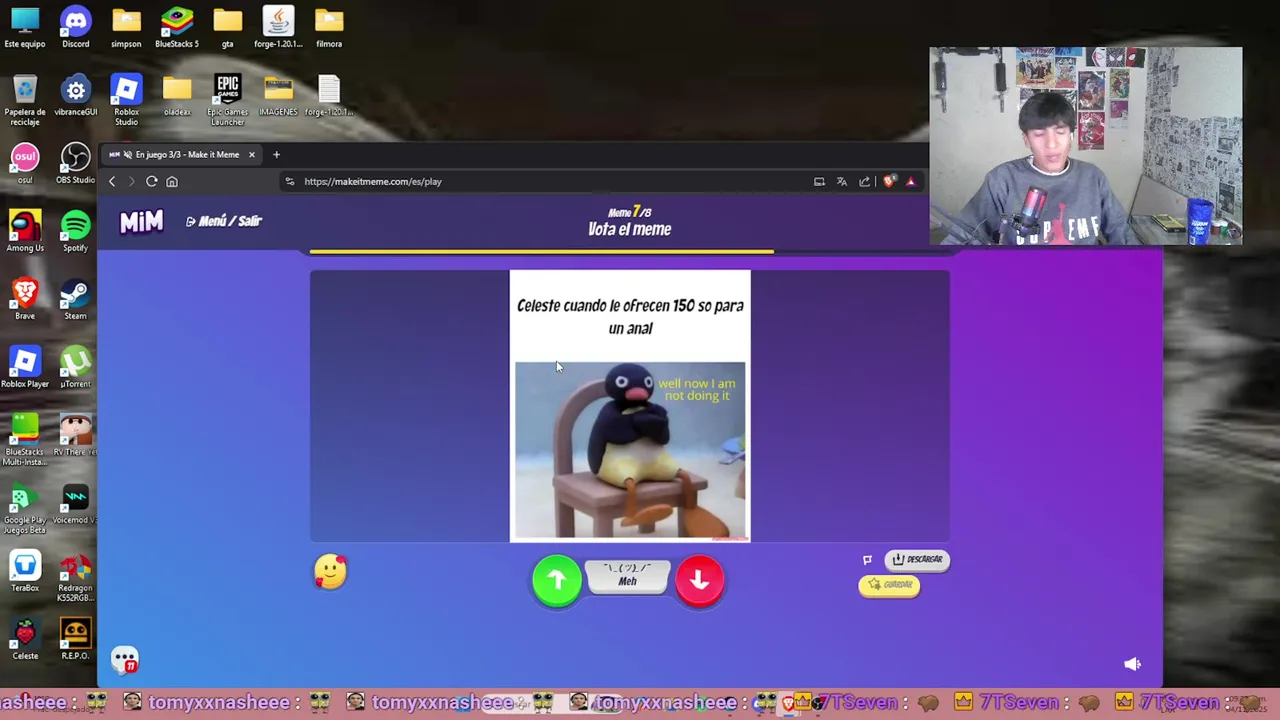Click the install app icon in address bar

tap(819, 181)
